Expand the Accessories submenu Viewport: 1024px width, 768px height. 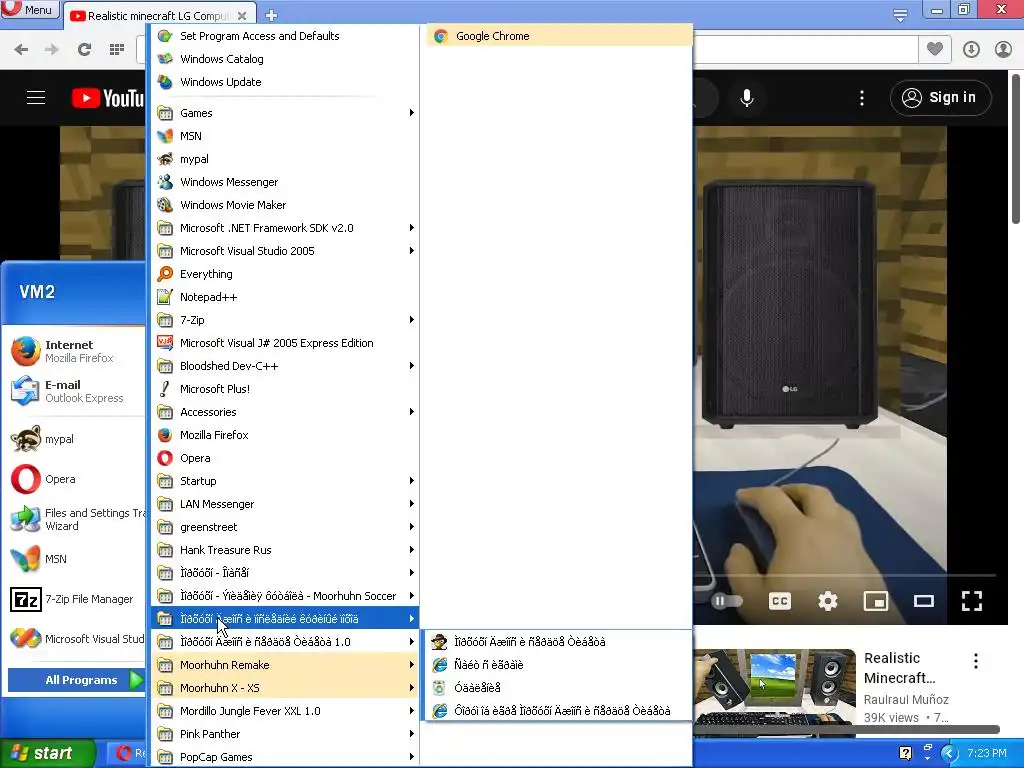285,412
